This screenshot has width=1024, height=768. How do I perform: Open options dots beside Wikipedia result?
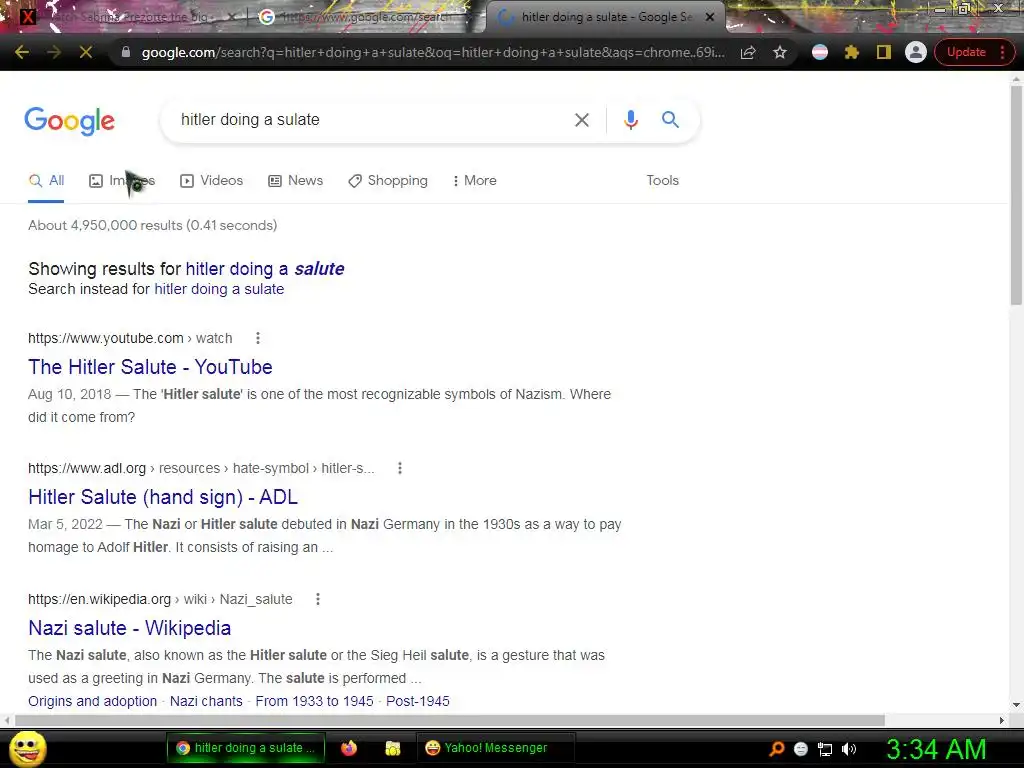click(x=317, y=599)
